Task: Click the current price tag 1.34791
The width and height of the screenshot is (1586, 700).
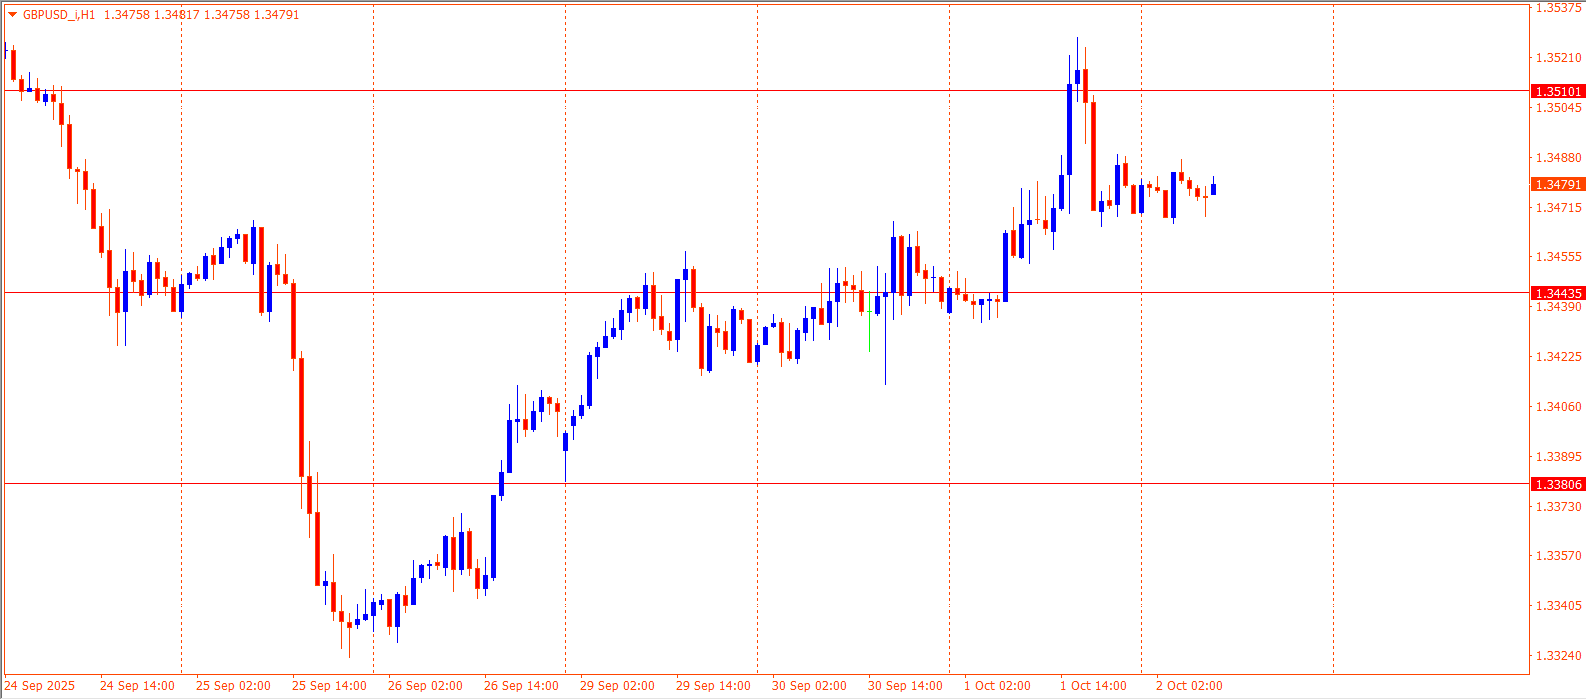Action: [1558, 185]
